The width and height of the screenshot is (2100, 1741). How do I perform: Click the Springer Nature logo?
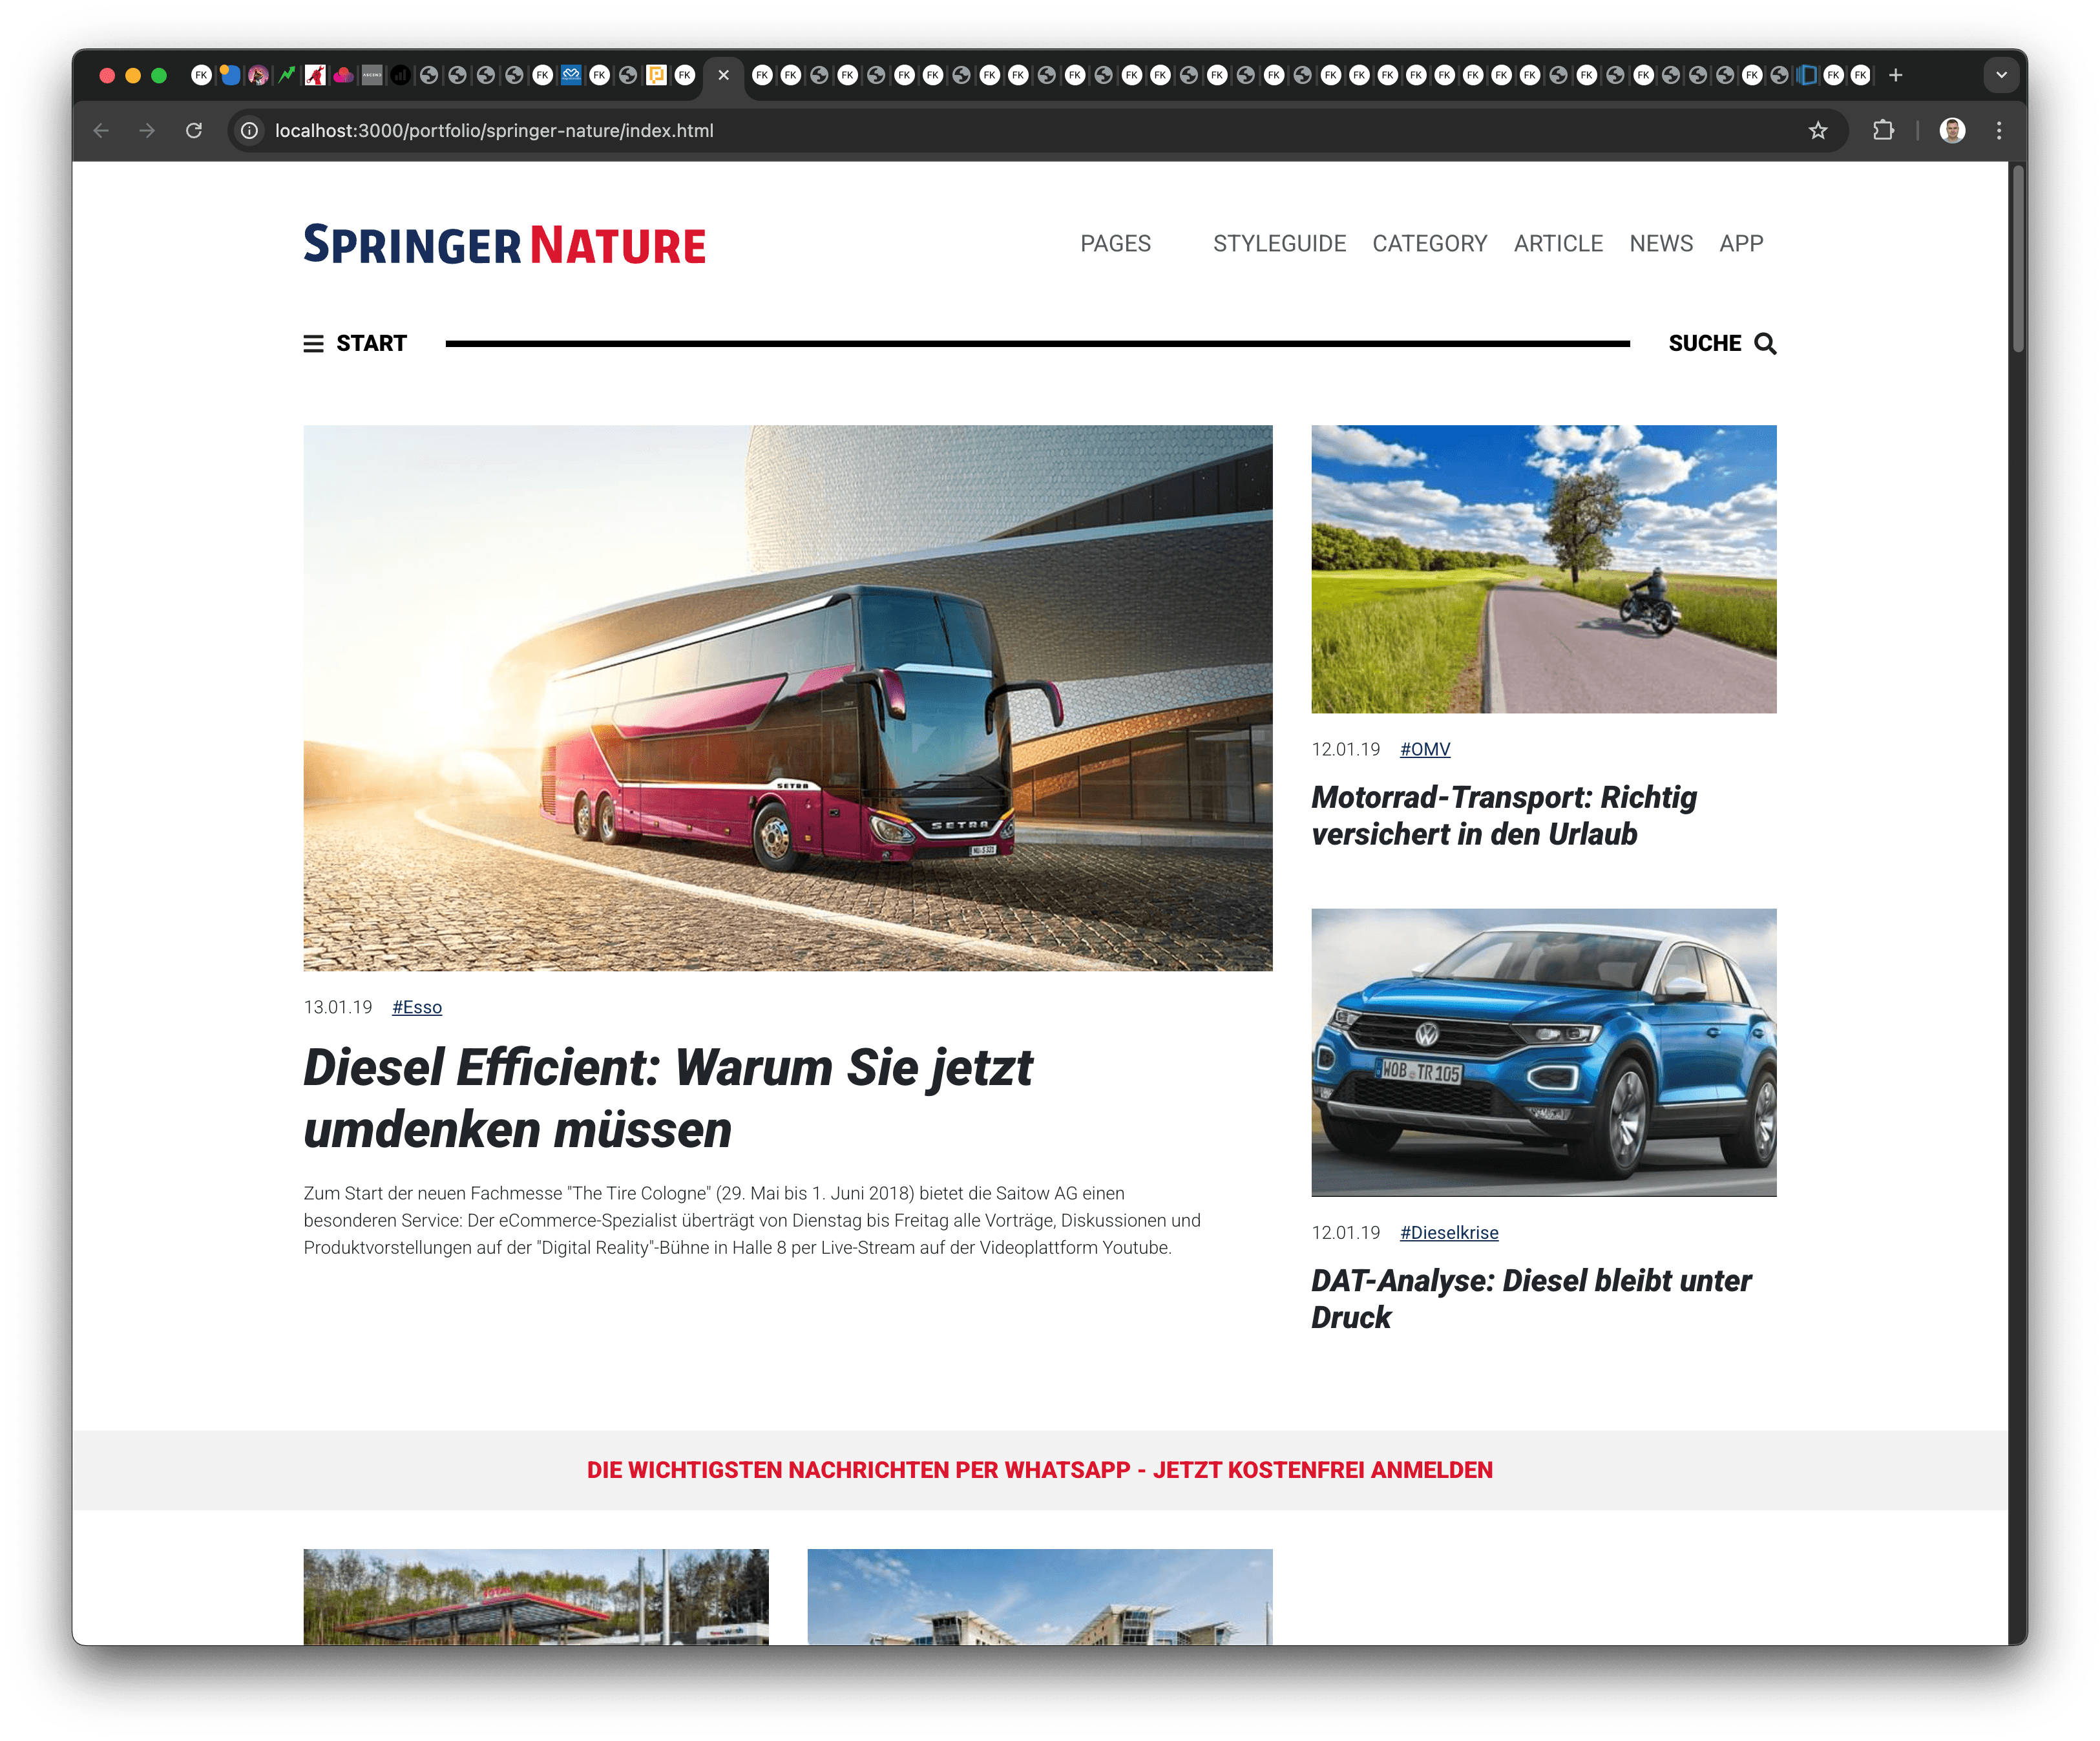(x=505, y=245)
